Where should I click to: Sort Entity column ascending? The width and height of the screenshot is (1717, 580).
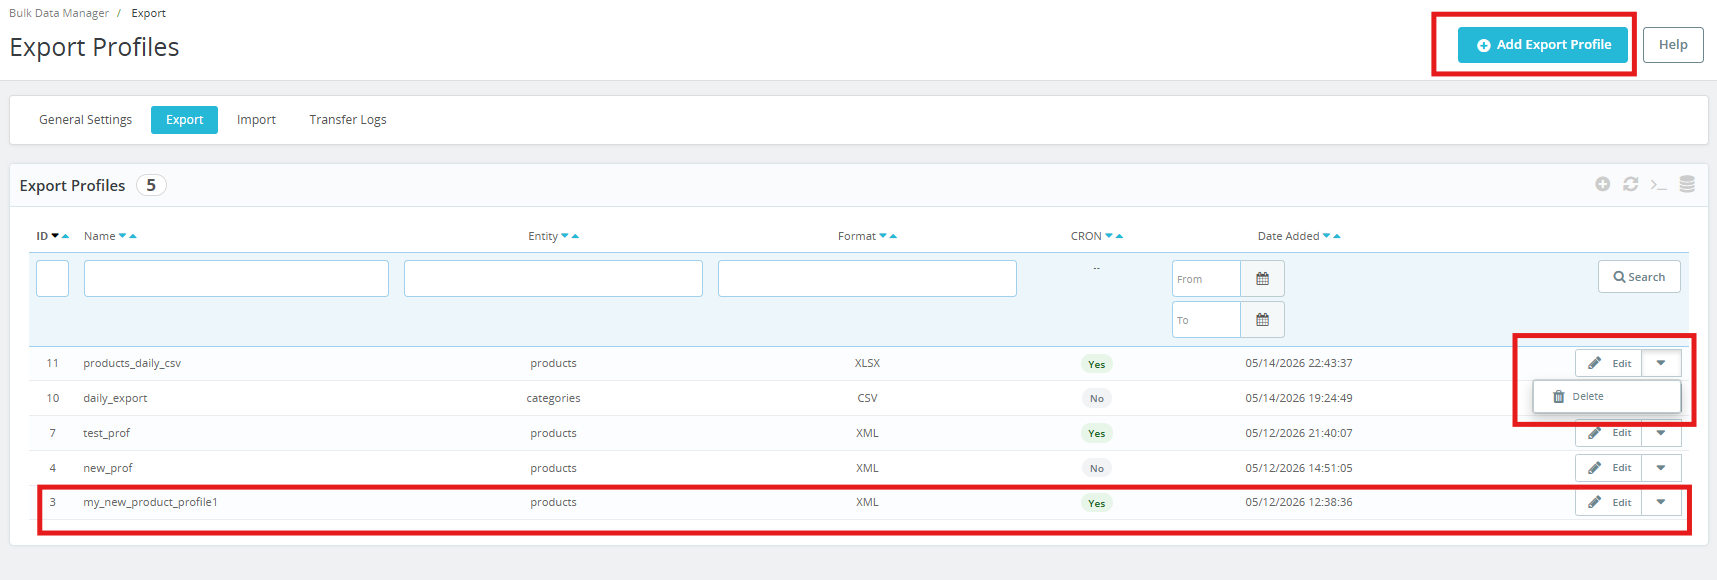pos(575,236)
